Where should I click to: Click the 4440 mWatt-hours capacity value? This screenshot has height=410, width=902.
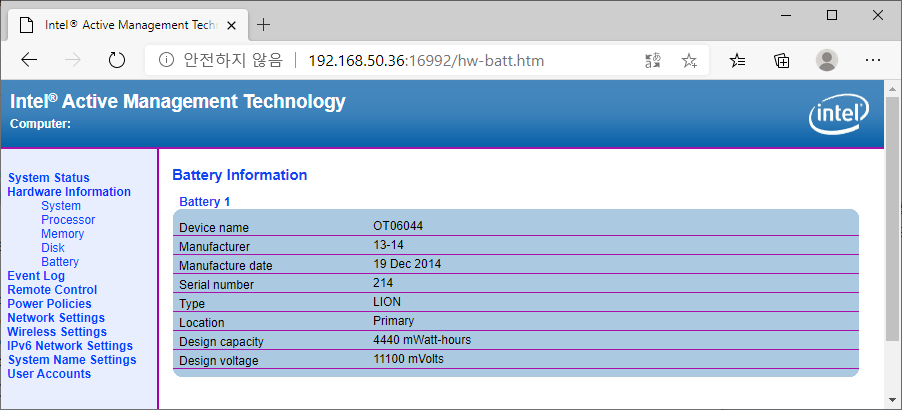tap(422, 340)
